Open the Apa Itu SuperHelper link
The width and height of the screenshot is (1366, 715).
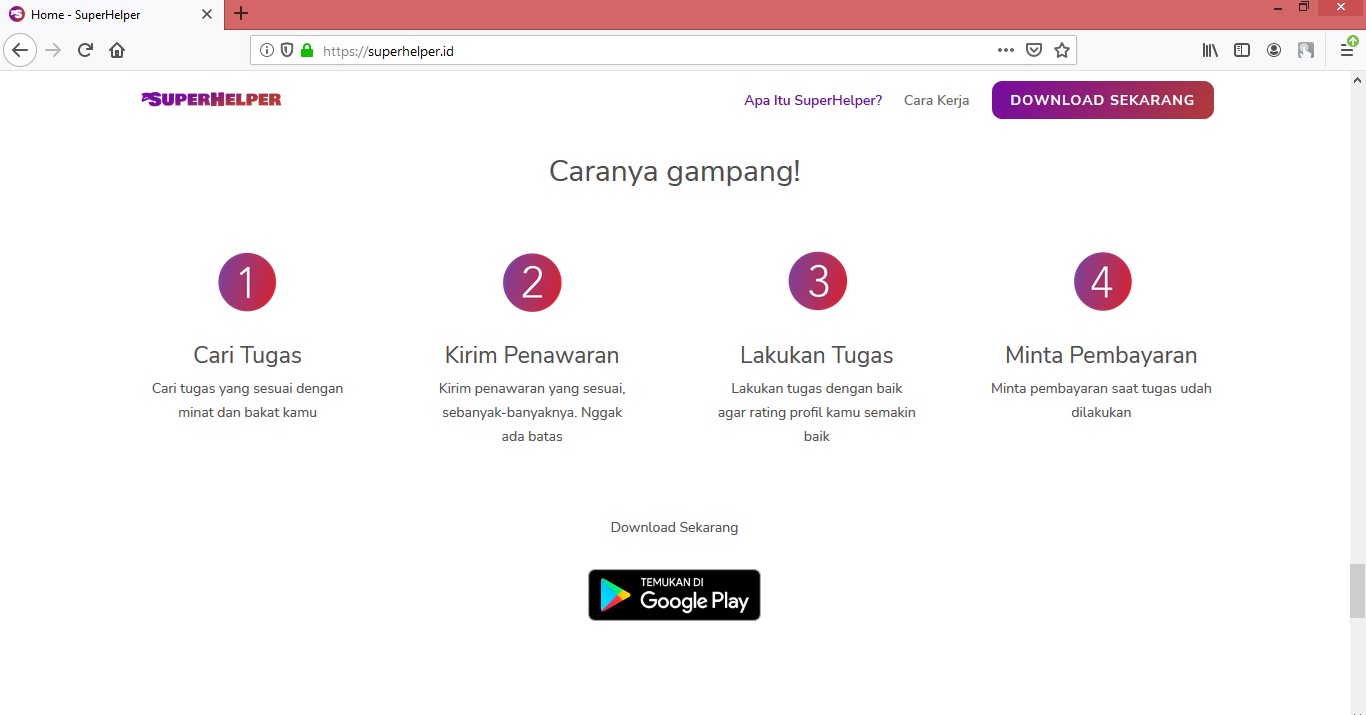click(812, 100)
